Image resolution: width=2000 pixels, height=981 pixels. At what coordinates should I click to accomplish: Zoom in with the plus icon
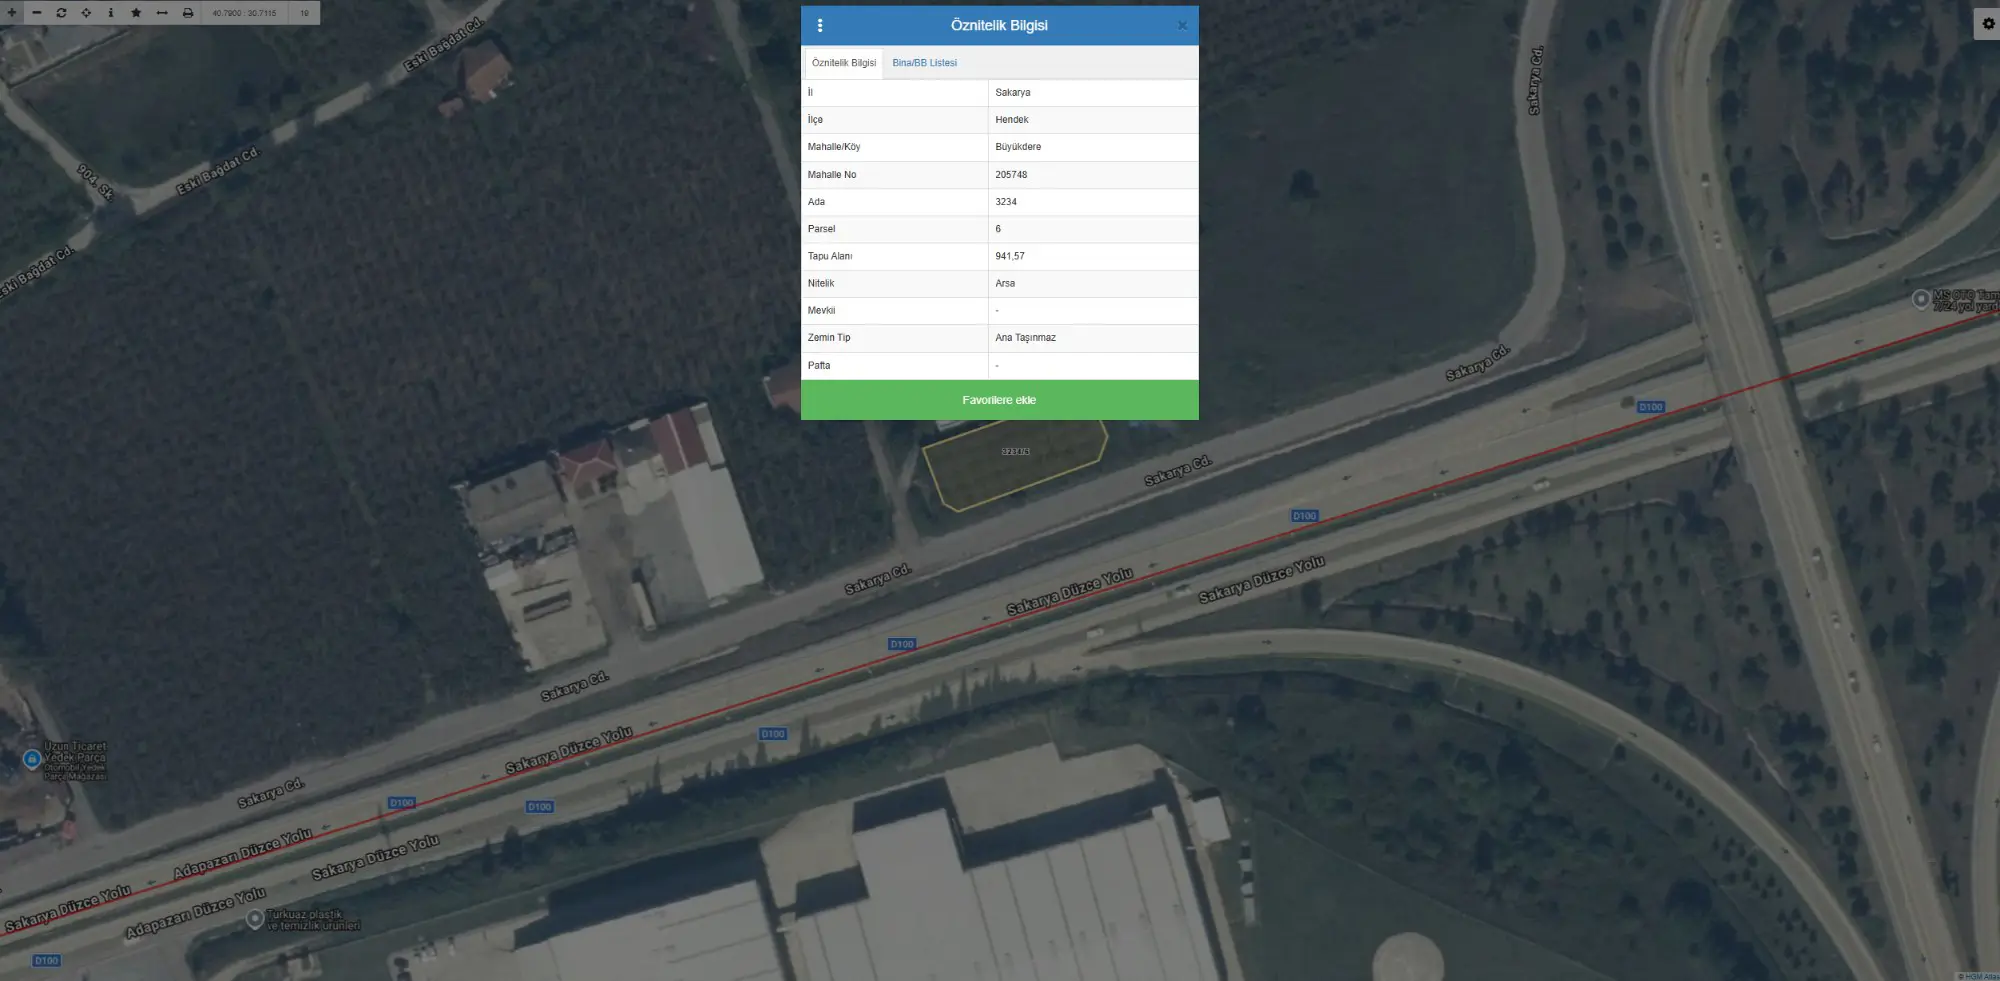(12, 13)
